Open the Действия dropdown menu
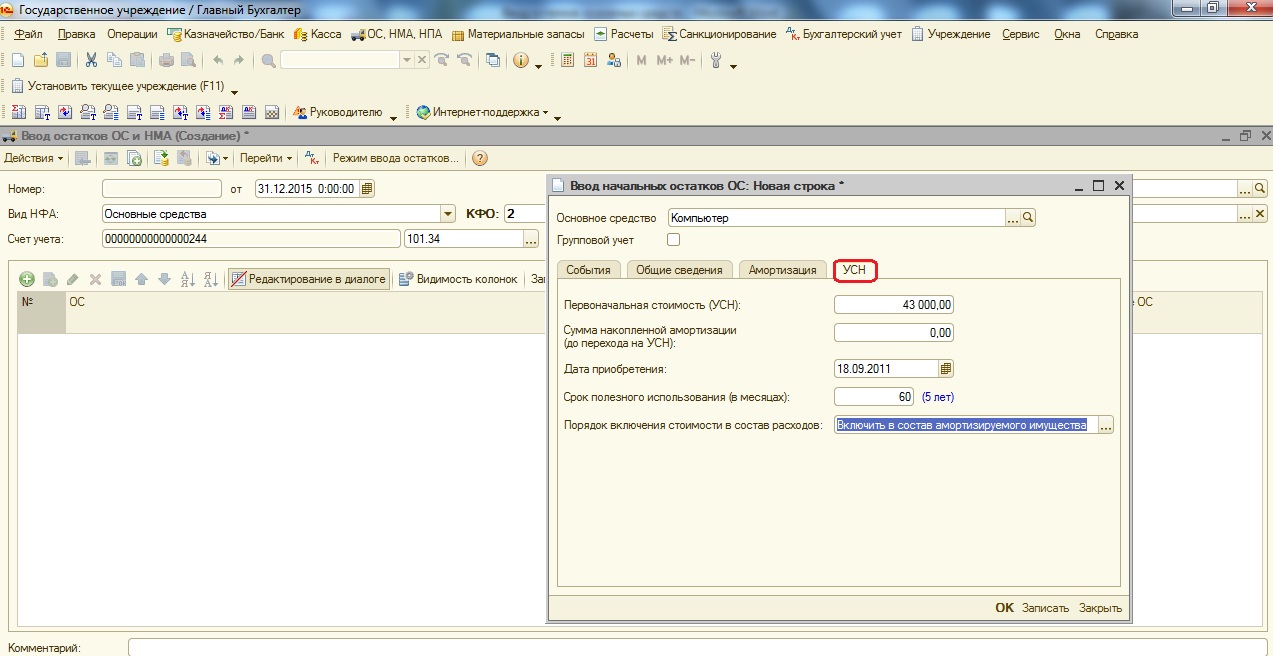 tap(33, 159)
